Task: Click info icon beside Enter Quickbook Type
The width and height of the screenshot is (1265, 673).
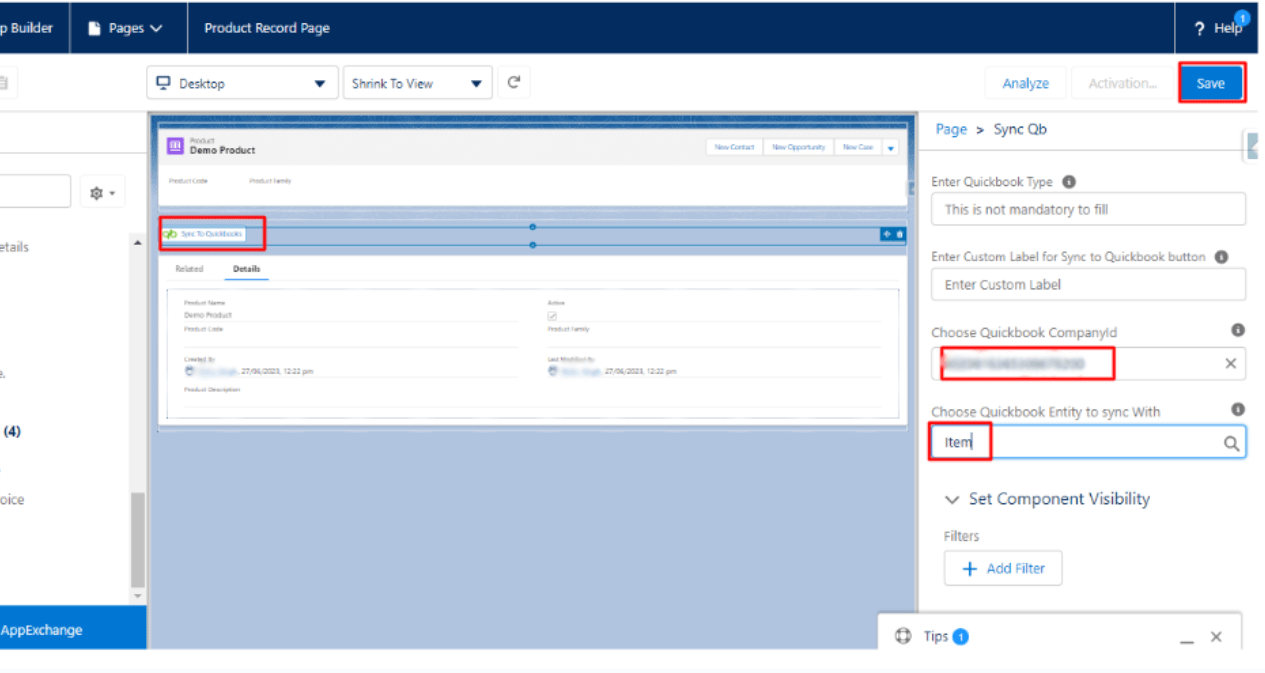Action: coord(1069,182)
